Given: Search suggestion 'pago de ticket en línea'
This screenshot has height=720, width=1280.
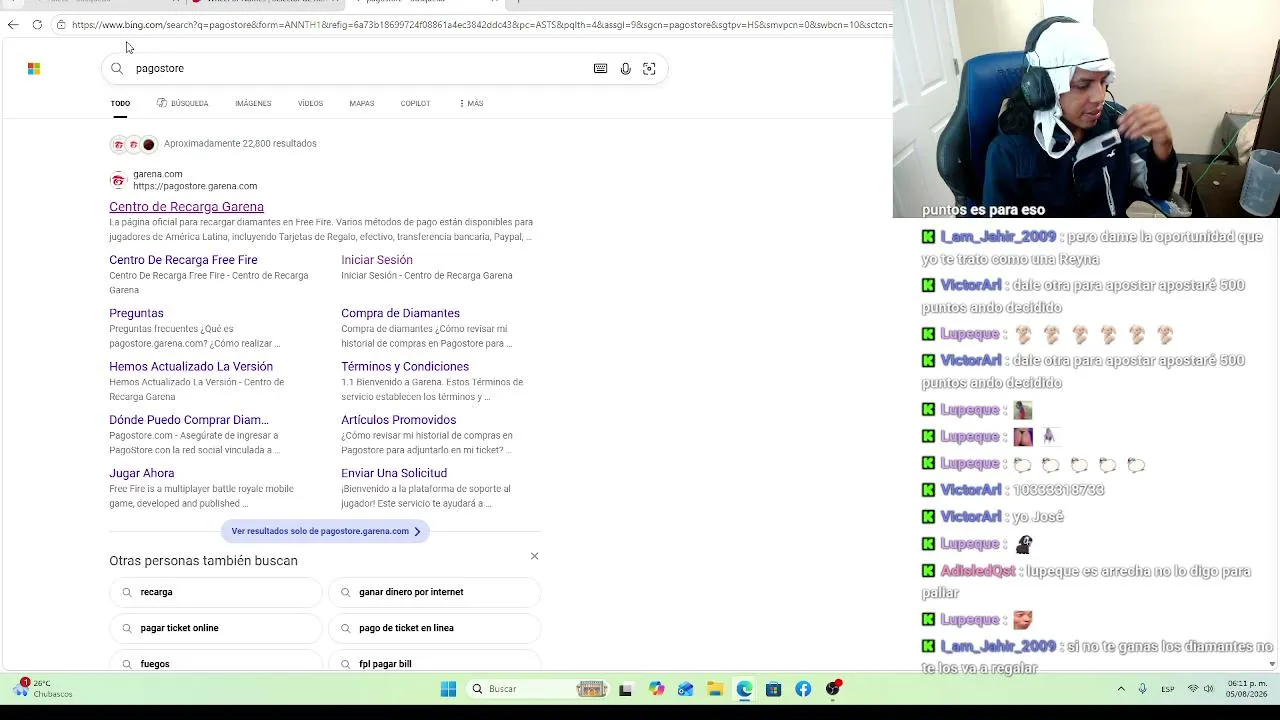Looking at the screenshot, I should [434, 628].
